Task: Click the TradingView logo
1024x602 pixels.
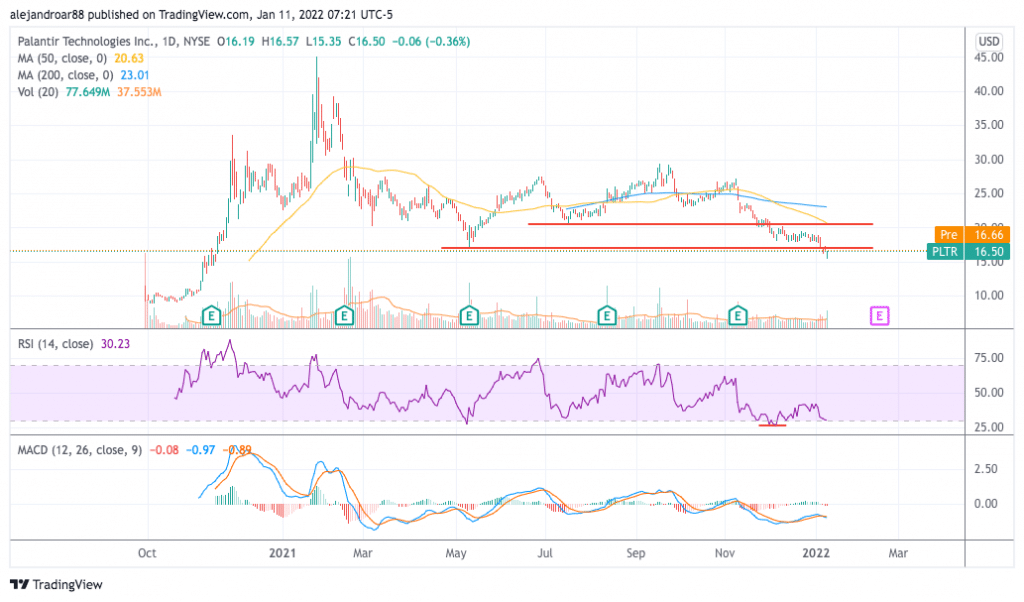Action: click(57, 584)
